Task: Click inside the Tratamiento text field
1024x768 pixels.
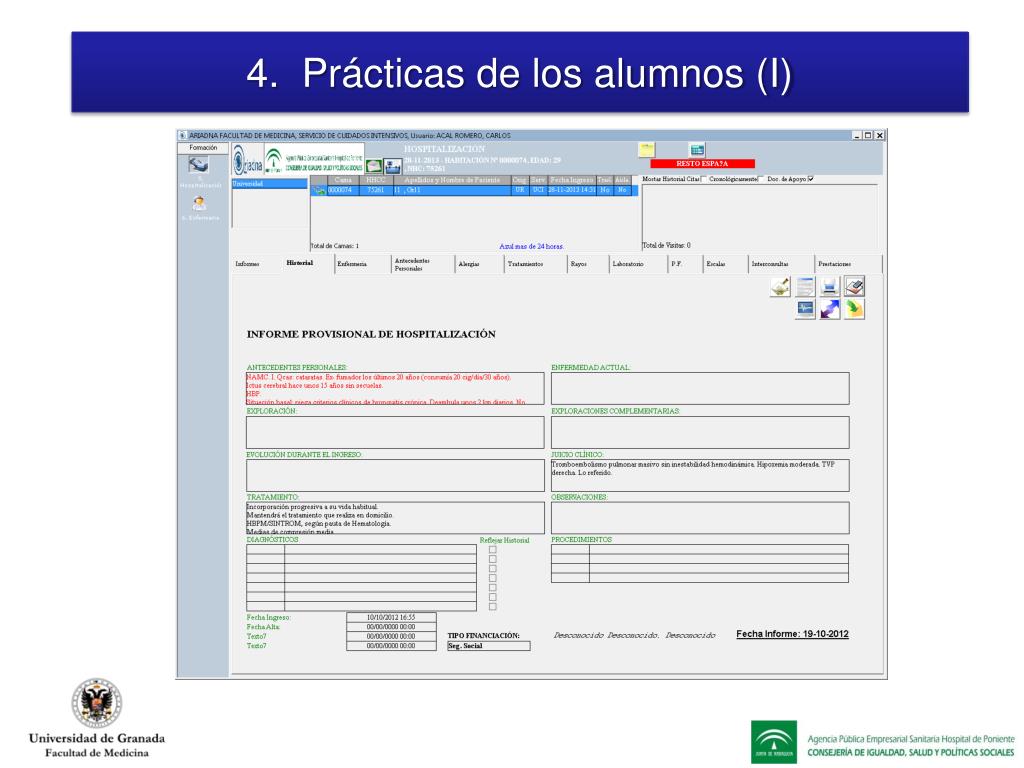Action: pos(395,518)
